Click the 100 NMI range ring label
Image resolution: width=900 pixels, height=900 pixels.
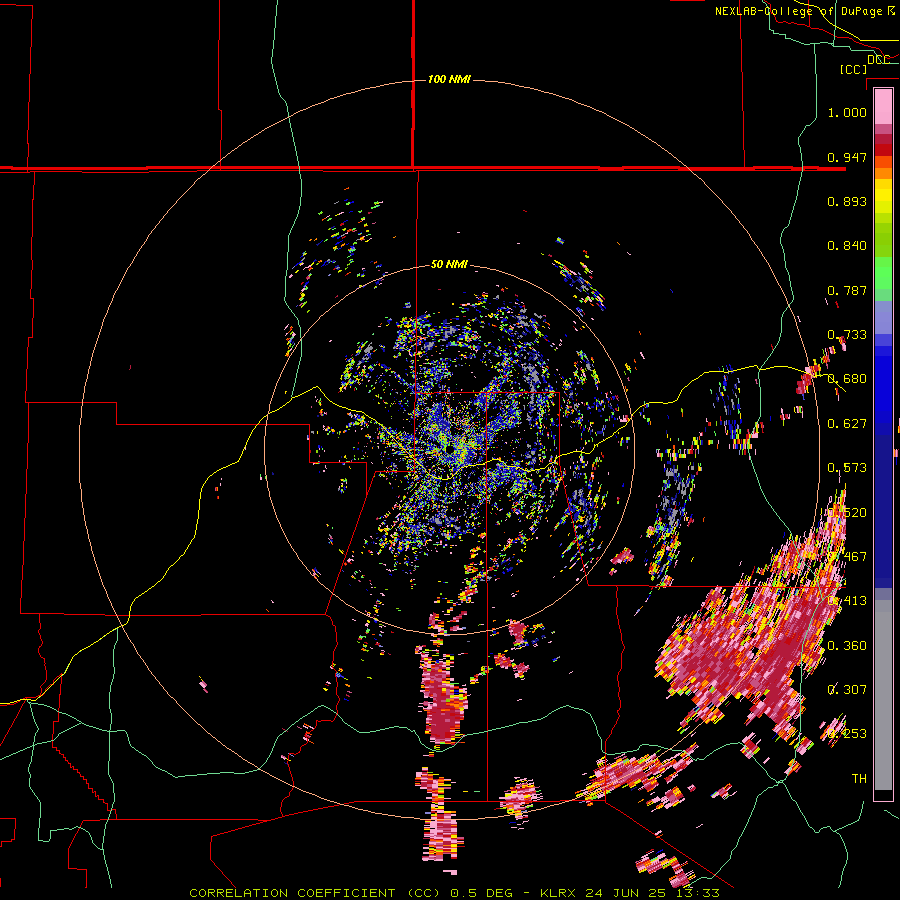click(449, 79)
